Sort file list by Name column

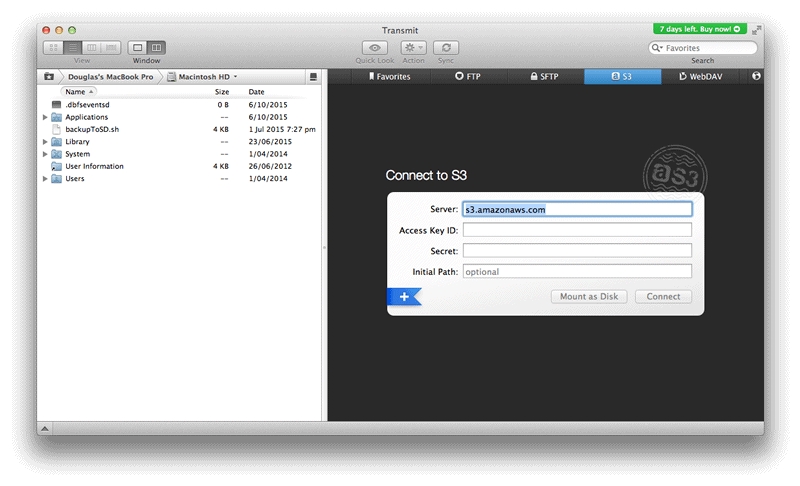[x=79, y=92]
